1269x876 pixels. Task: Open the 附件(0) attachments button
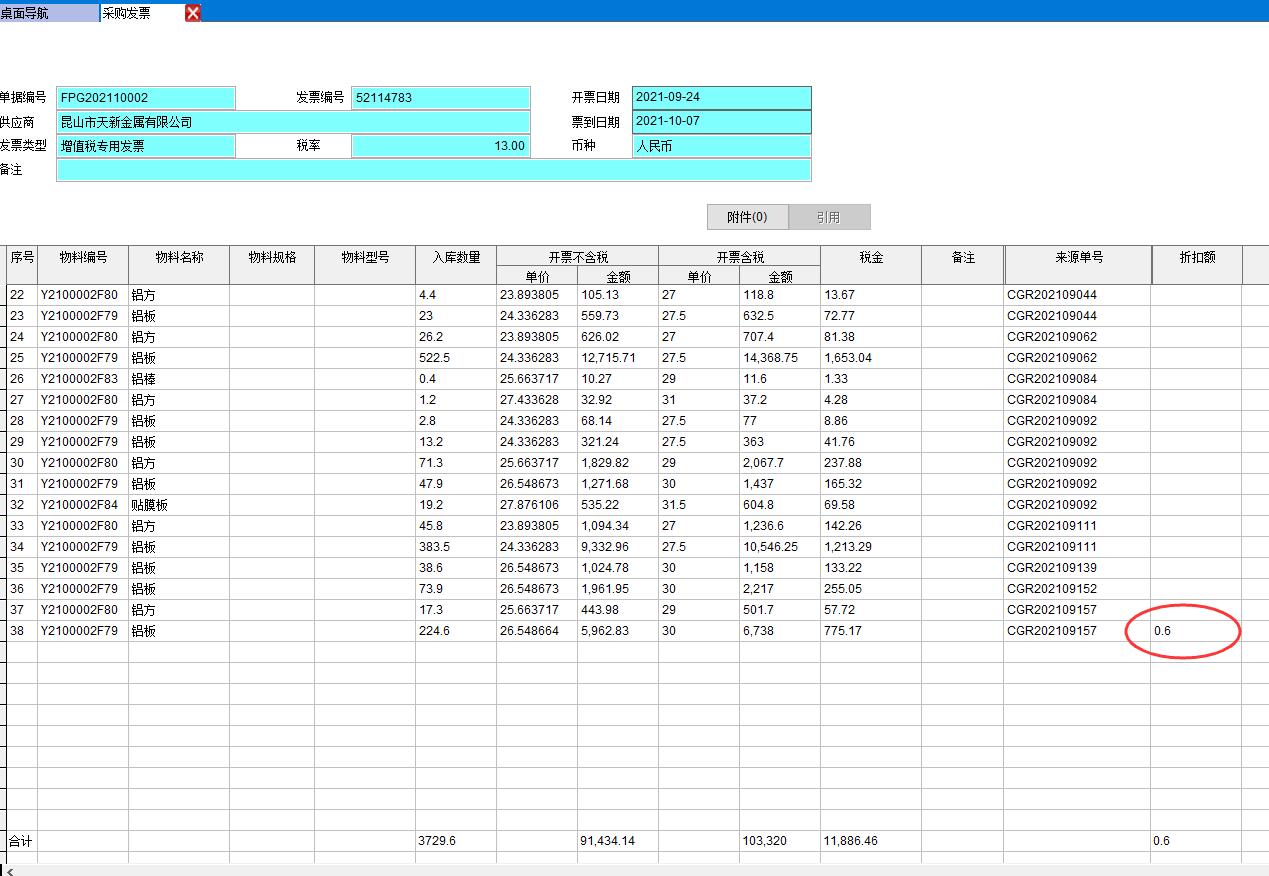pyautogui.click(x=747, y=217)
